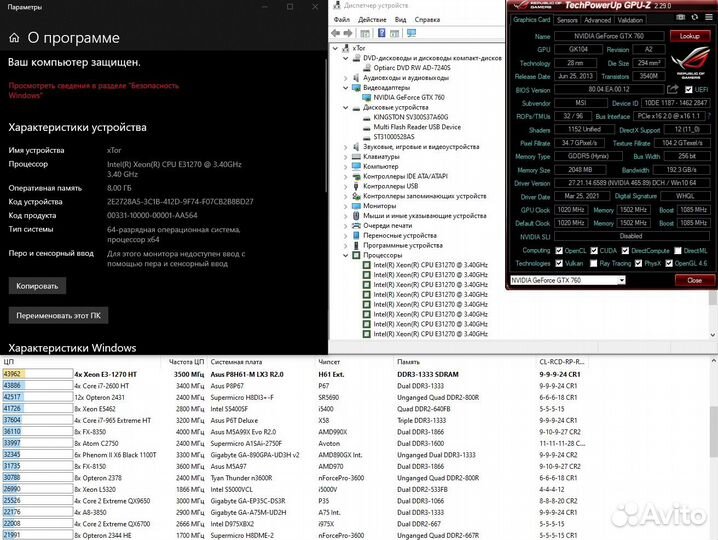Image resolution: width=718 pixels, height=540 pixels.
Task: Open Windows Security details red link
Action: click(x=93, y=90)
